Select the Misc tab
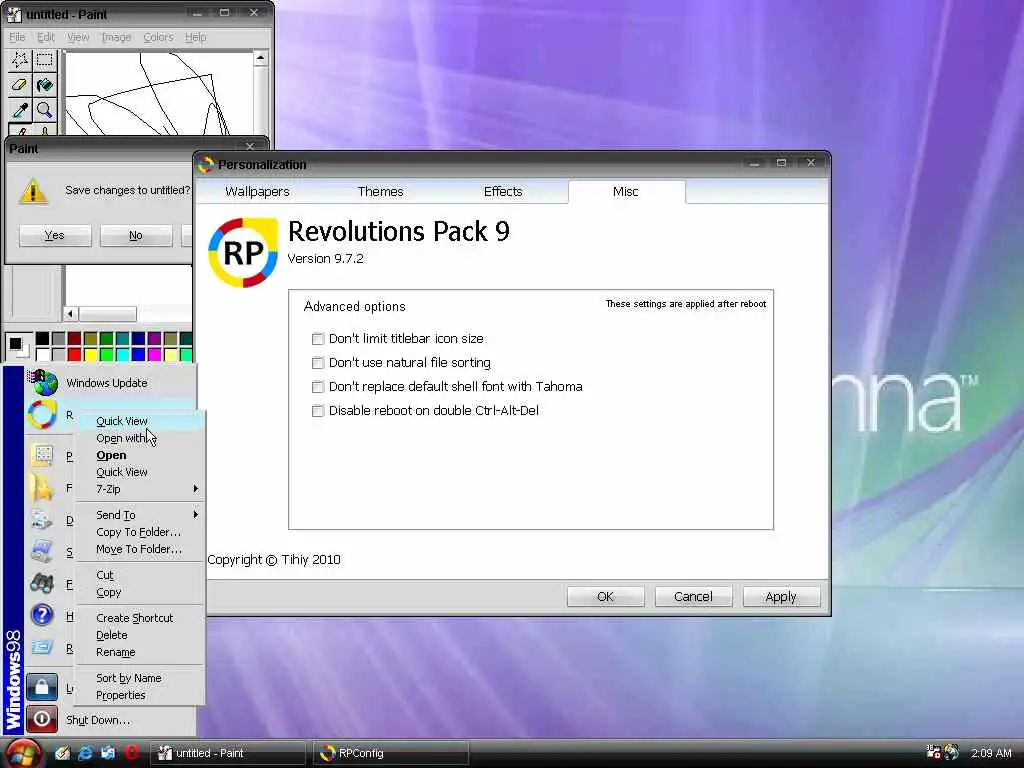This screenshot has height=768, width=1024. coord(626,191)
